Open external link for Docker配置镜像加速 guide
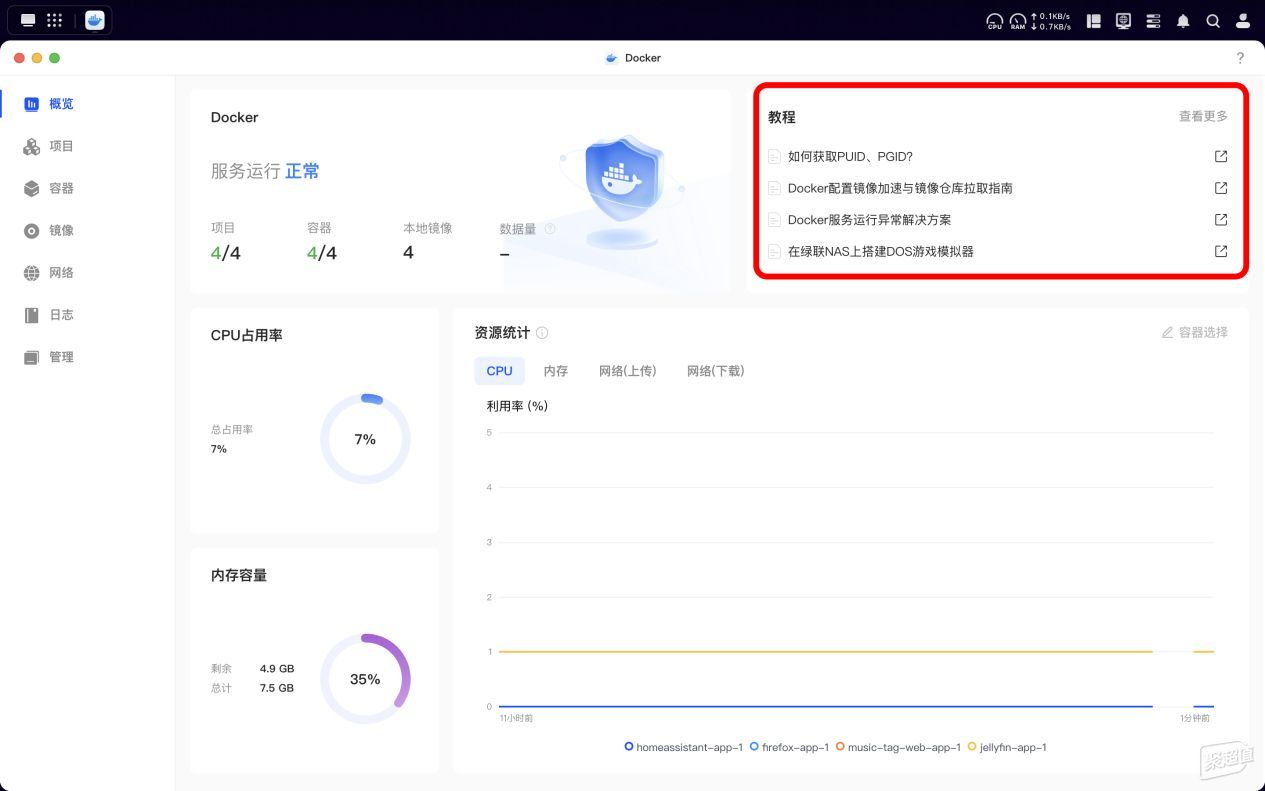The height and width of the screenshot is (791, 1265). (1221, 188)
